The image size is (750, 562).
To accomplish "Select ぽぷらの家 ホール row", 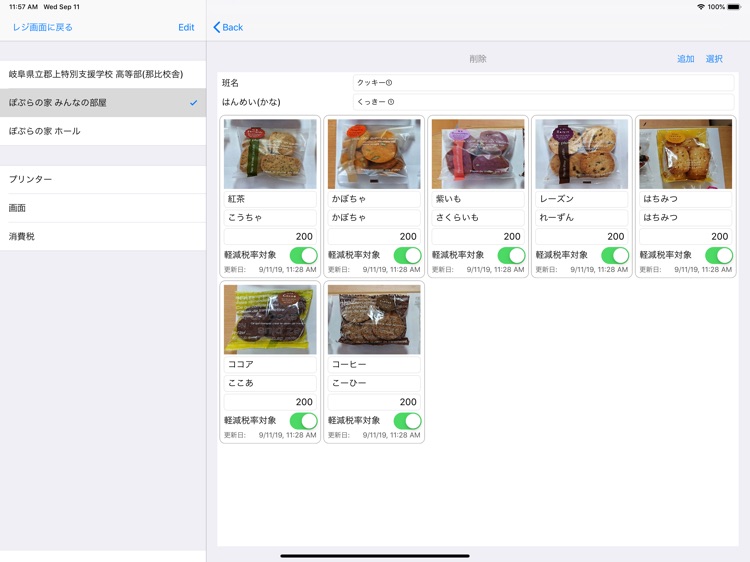I will point(103,131).
